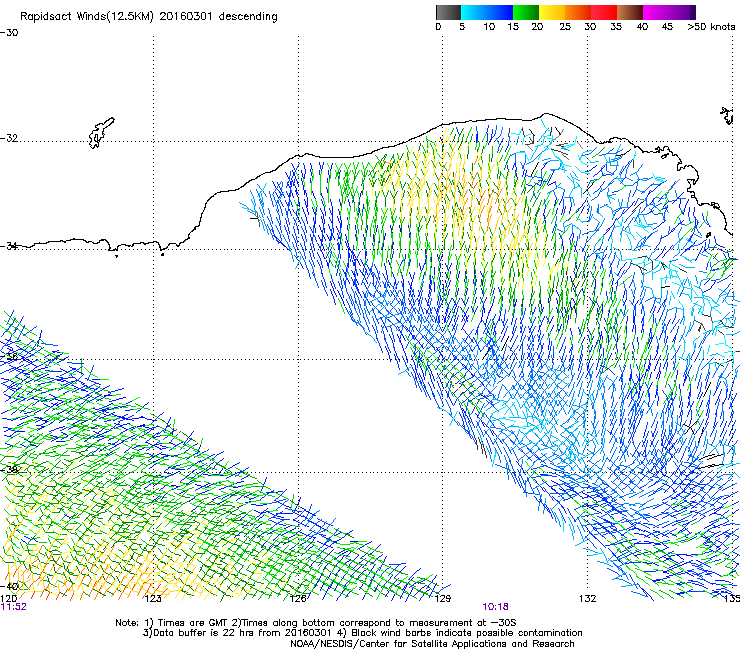Screen dimensions: 740x650
Task: Click the '-30' latitude label
Action: tap(9, 33)
